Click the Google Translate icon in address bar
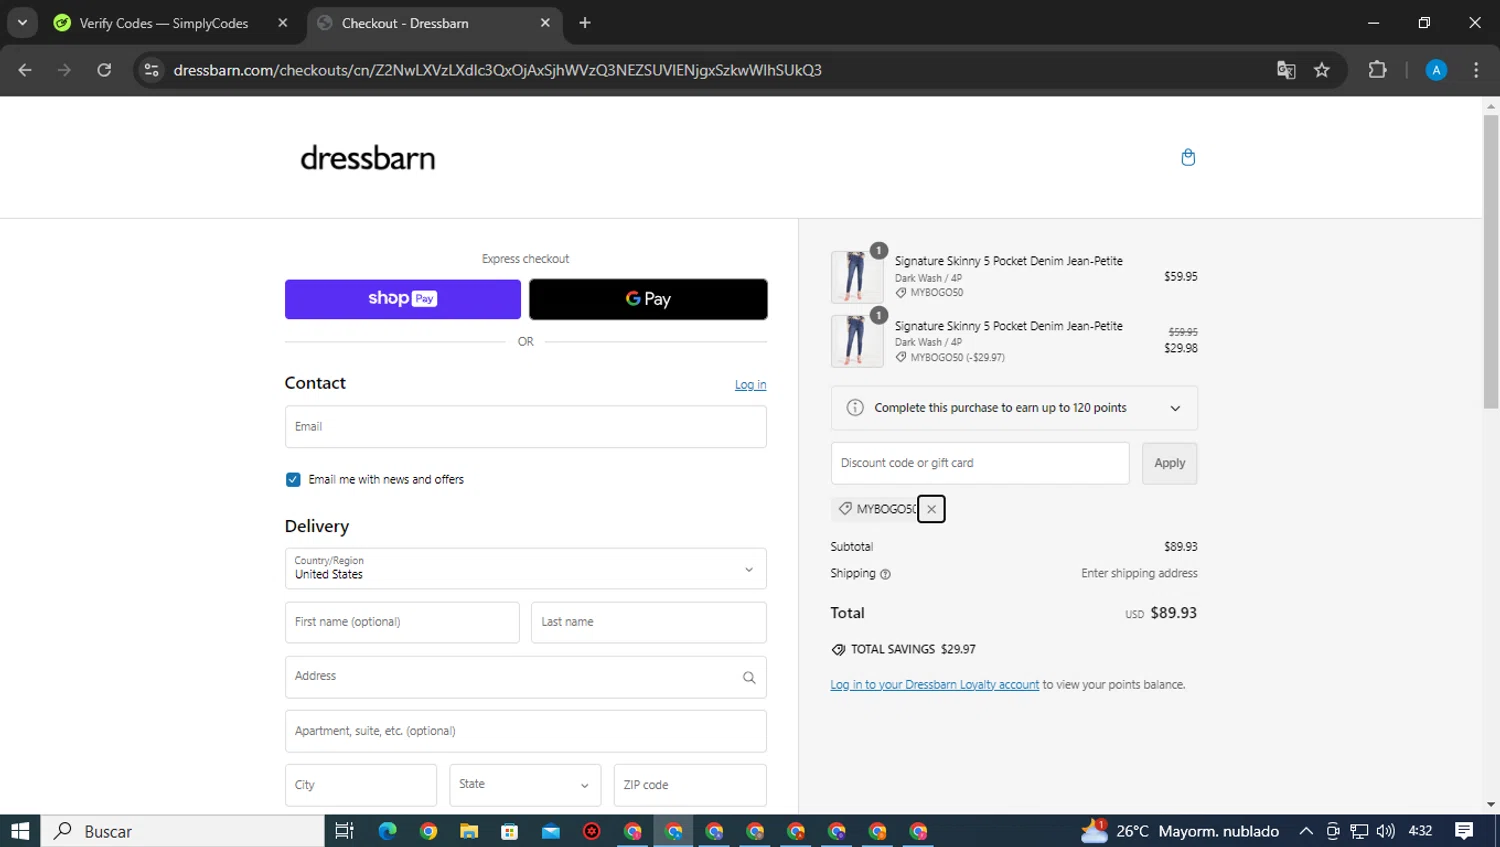 (1286, 70)
